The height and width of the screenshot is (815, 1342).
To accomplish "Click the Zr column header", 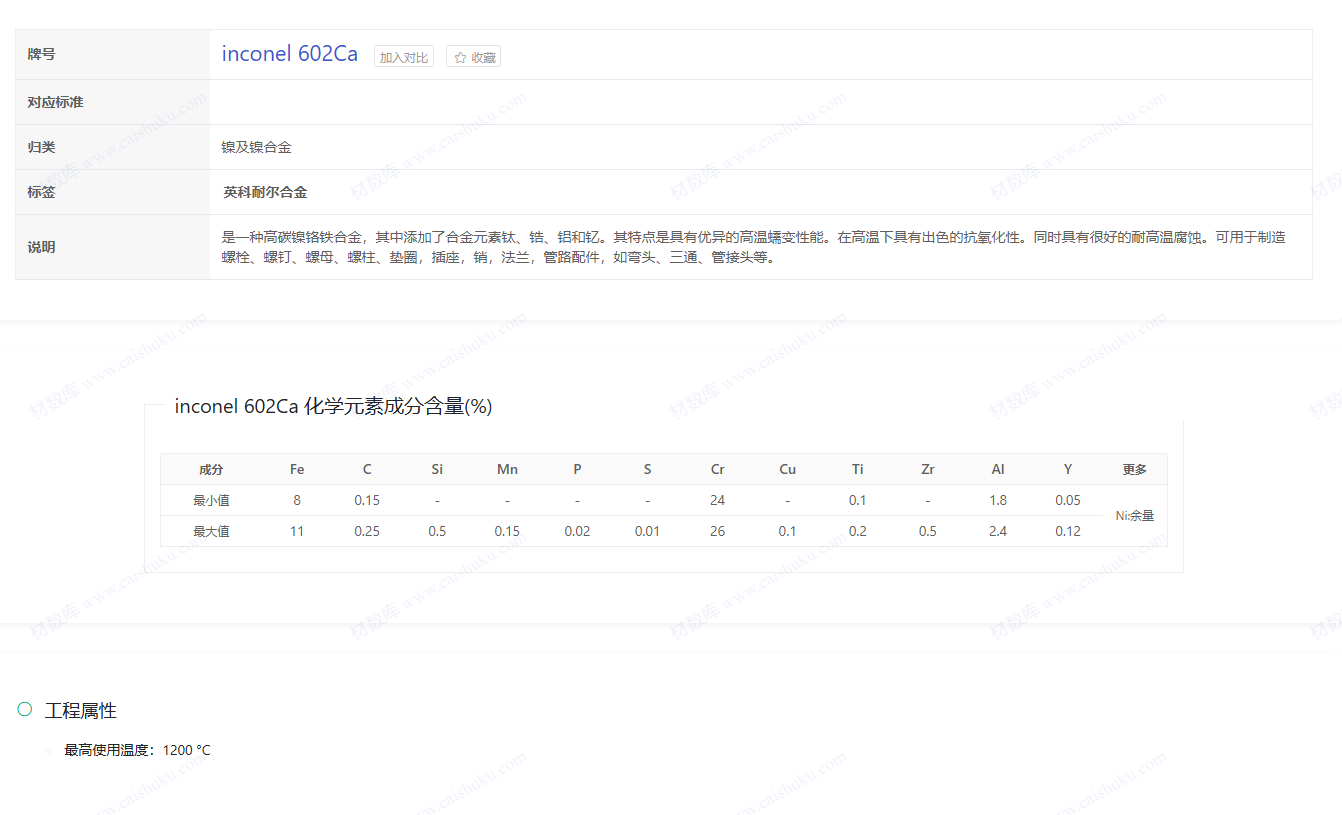I will 928,469.
